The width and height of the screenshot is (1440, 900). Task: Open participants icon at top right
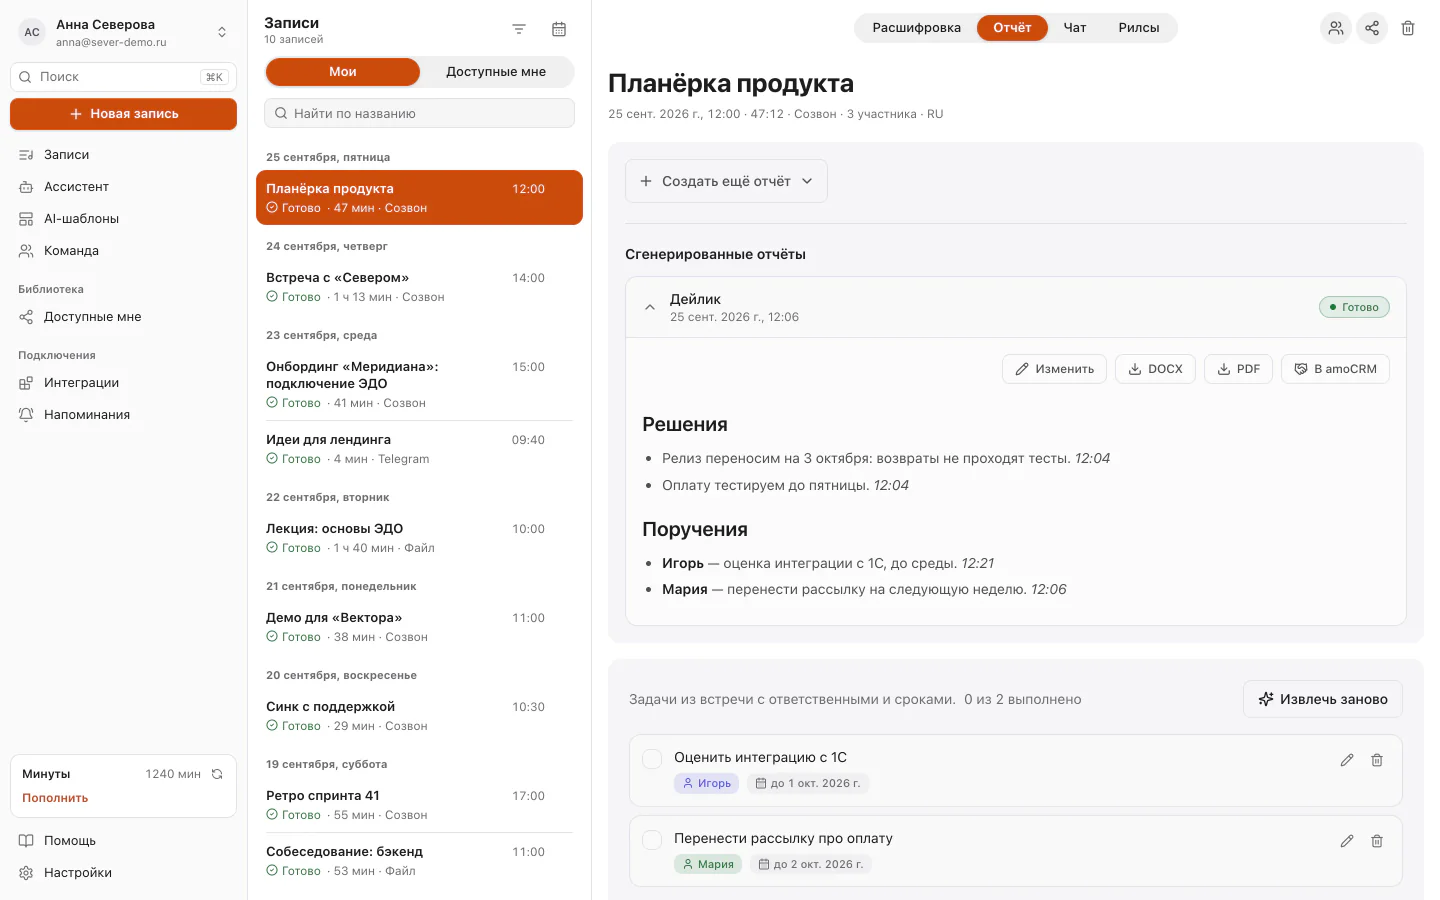click(1336, 28)
